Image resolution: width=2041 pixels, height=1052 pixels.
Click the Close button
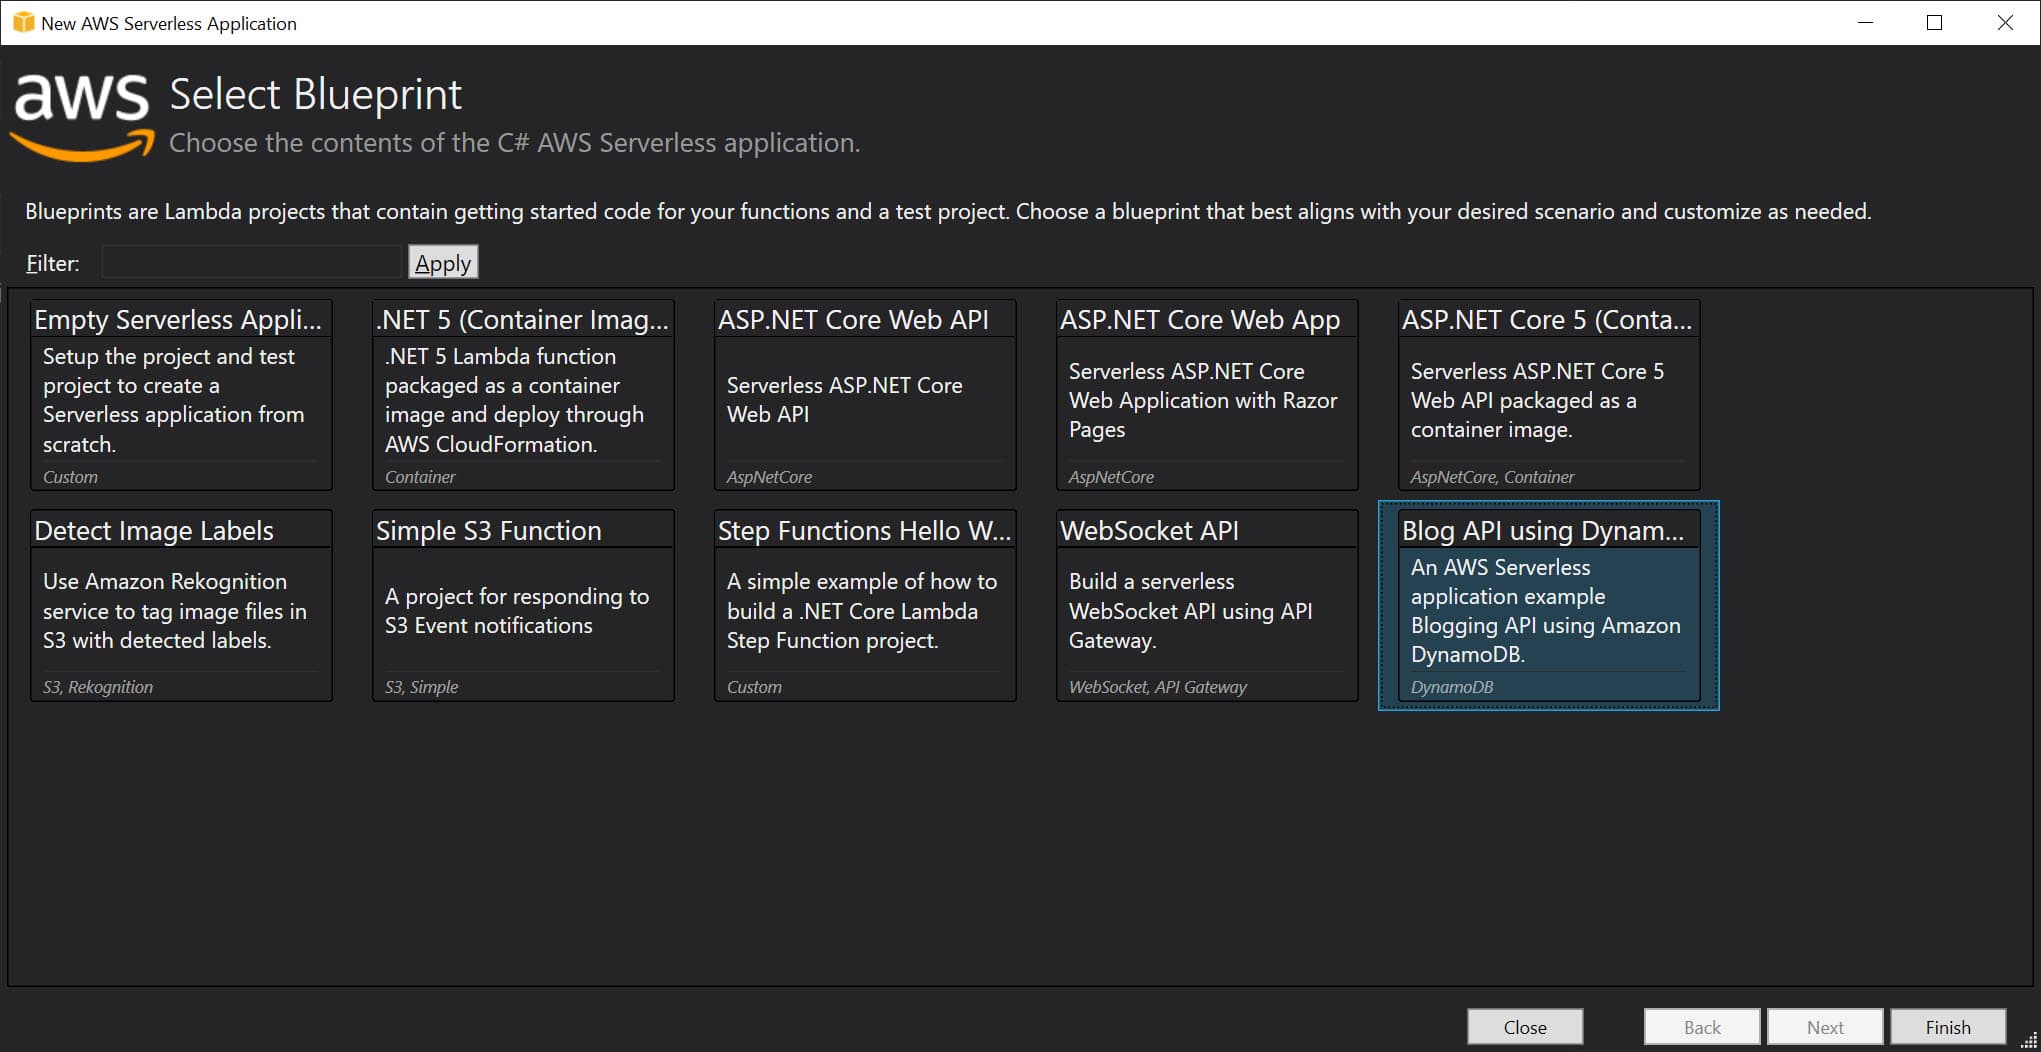click(x=1525, y=1027)
